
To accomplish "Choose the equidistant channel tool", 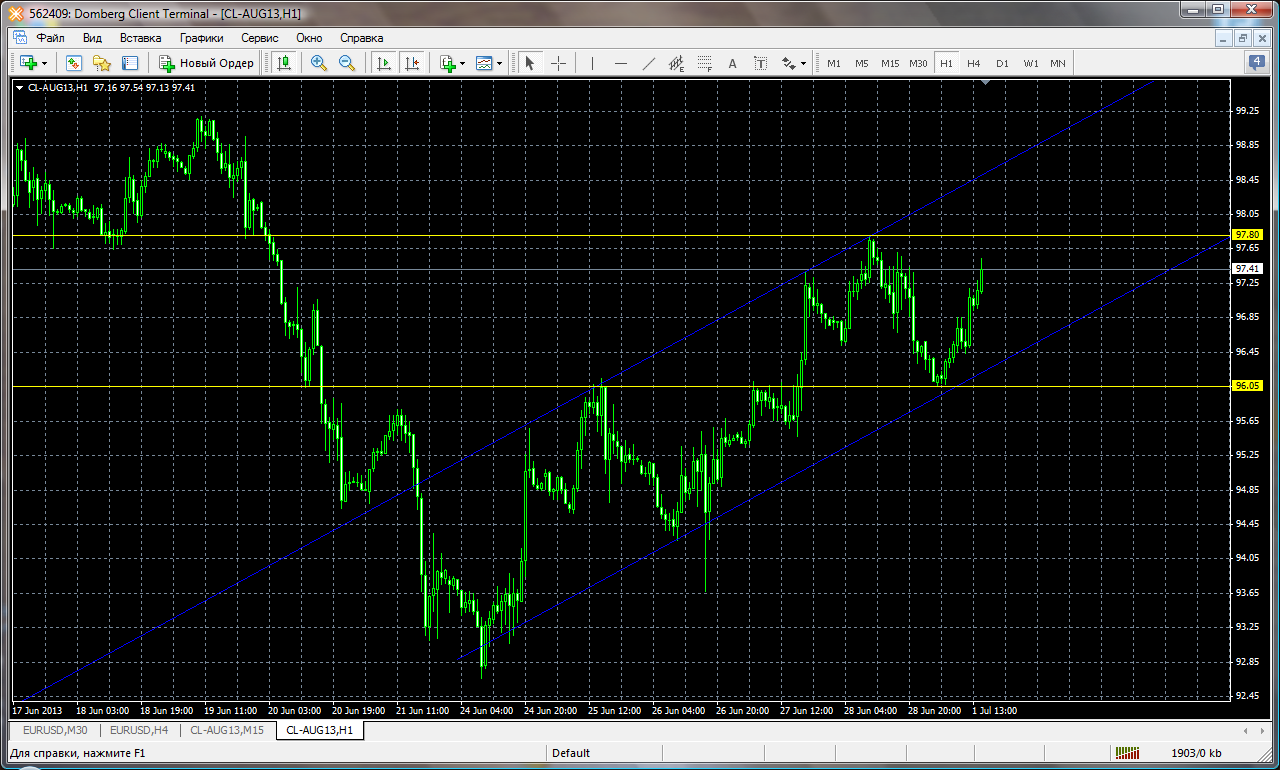I will 676,63.
